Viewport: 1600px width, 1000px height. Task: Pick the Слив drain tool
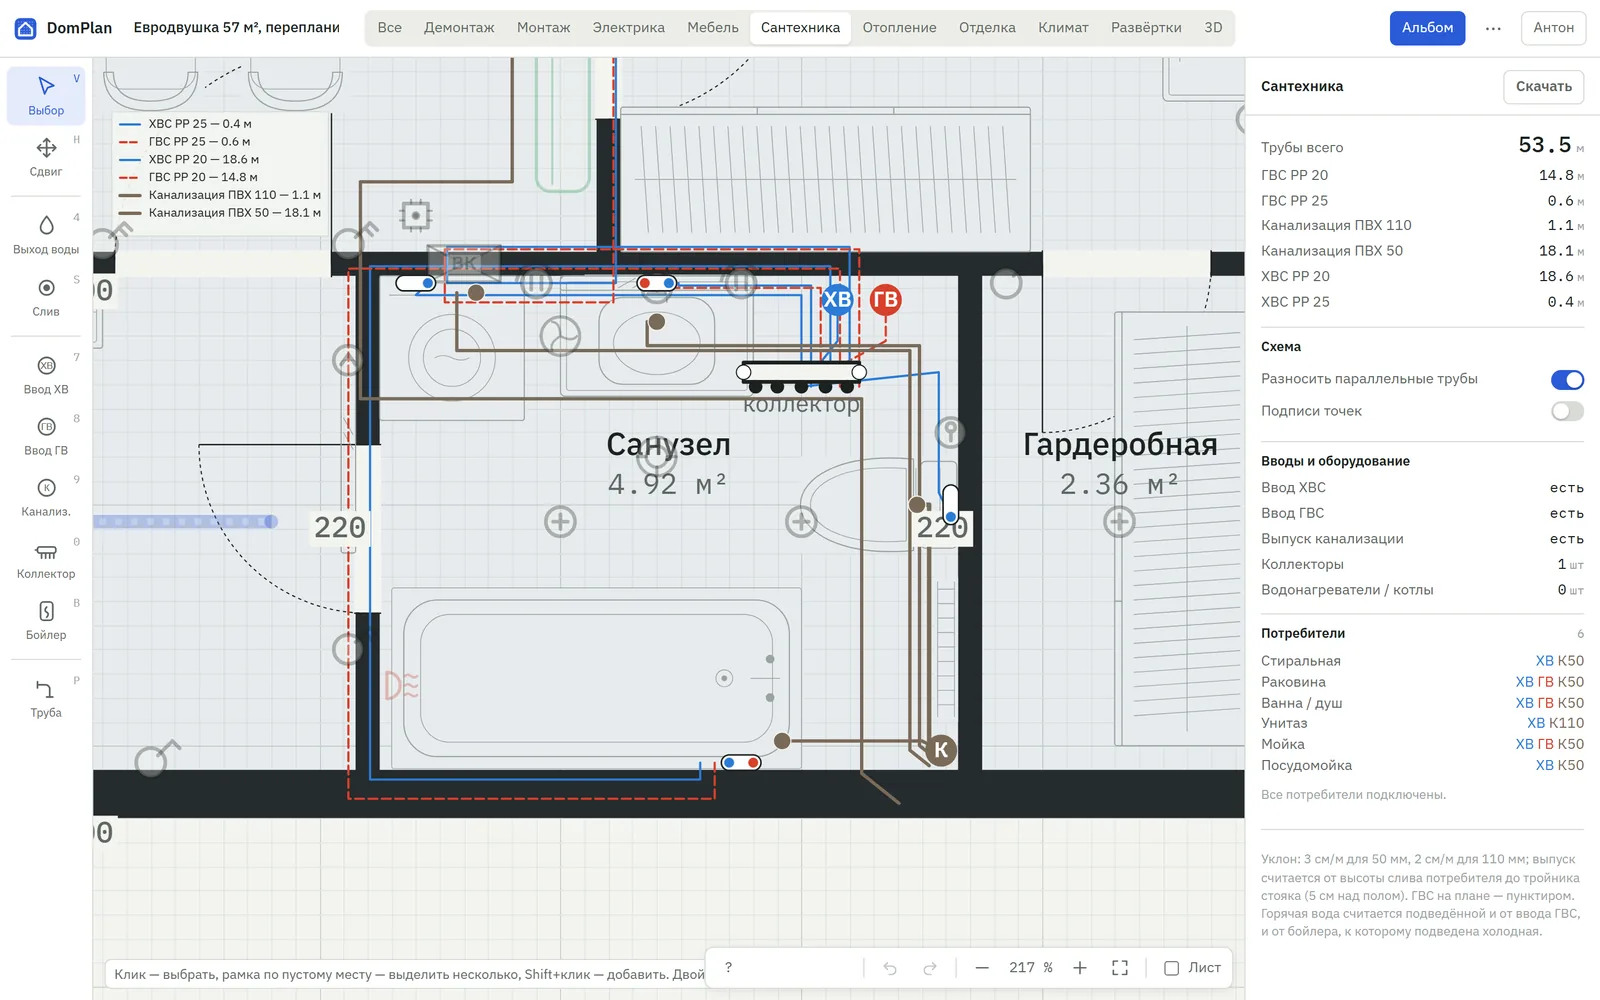click(x=46, y=297)
